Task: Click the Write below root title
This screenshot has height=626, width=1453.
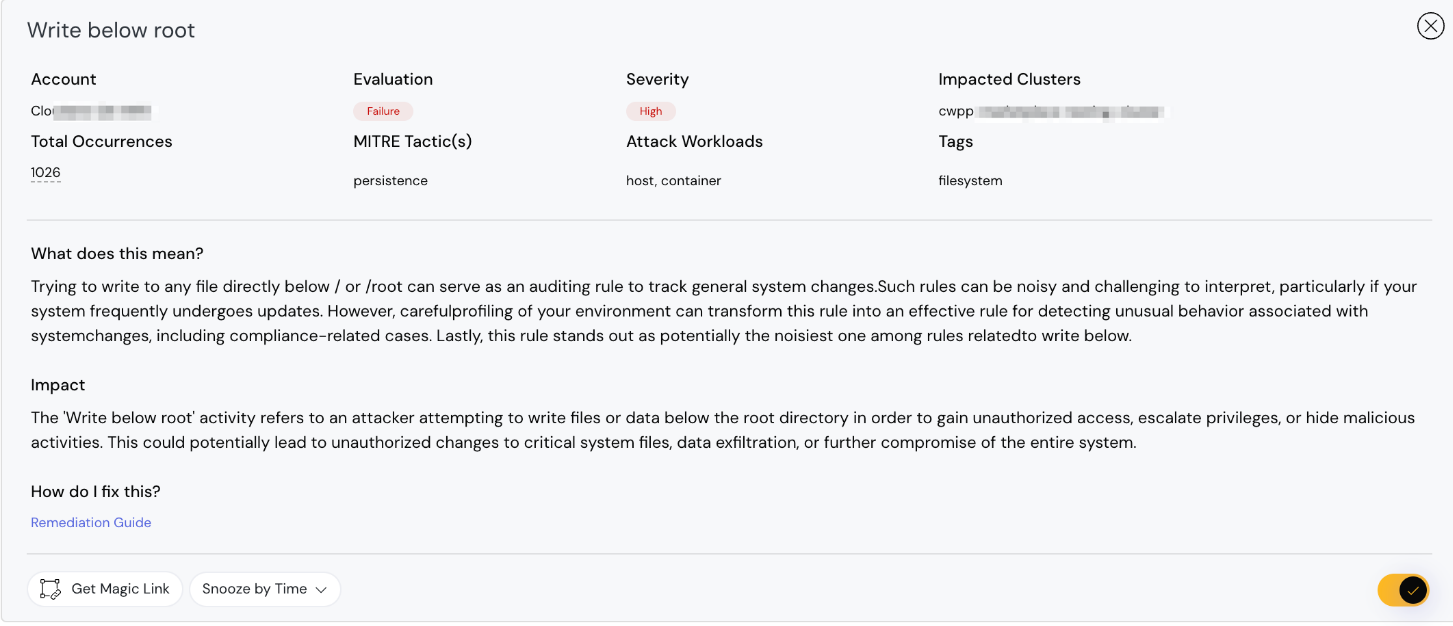Action: [111, 30]
